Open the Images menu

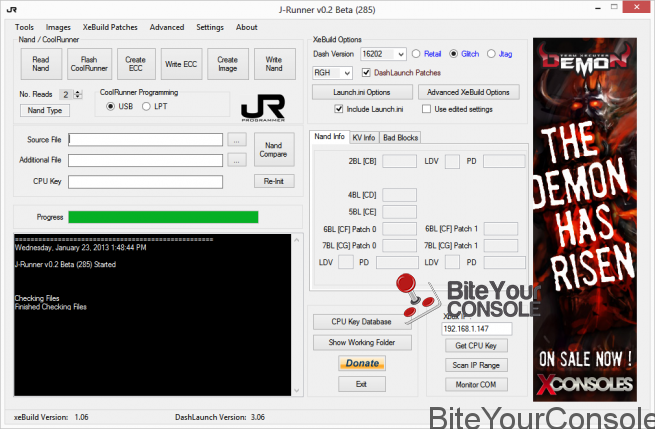point(58,27)
